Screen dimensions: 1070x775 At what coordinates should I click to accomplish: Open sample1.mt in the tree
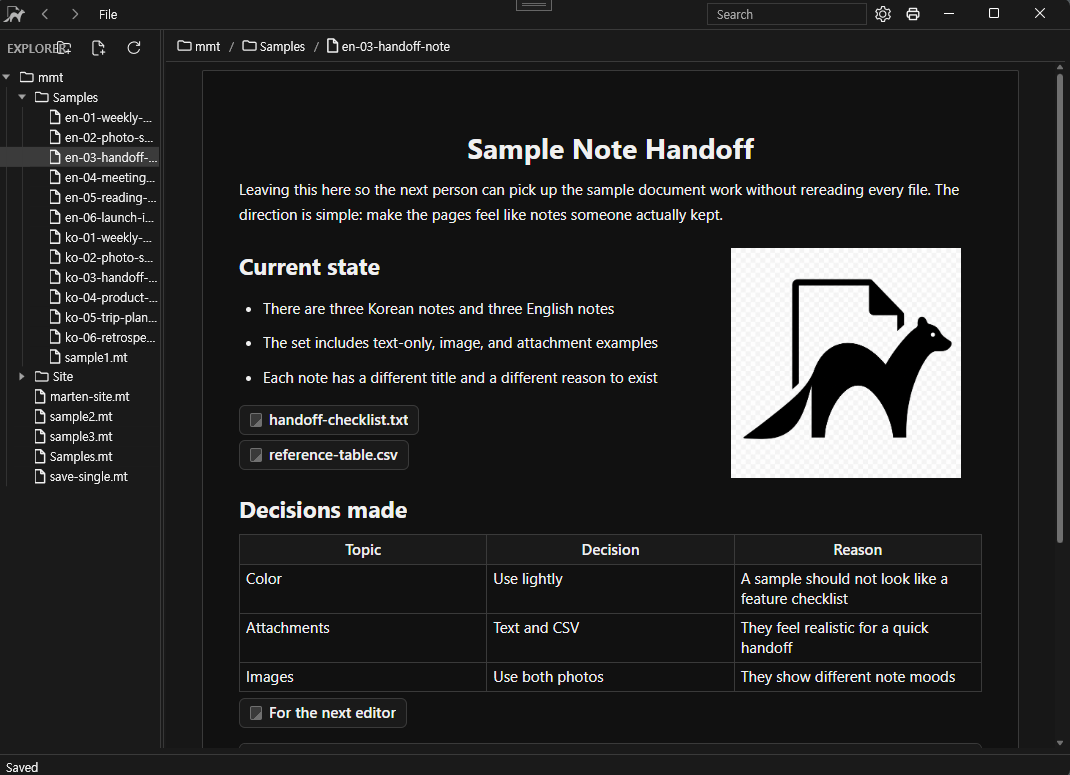(89, 357)
